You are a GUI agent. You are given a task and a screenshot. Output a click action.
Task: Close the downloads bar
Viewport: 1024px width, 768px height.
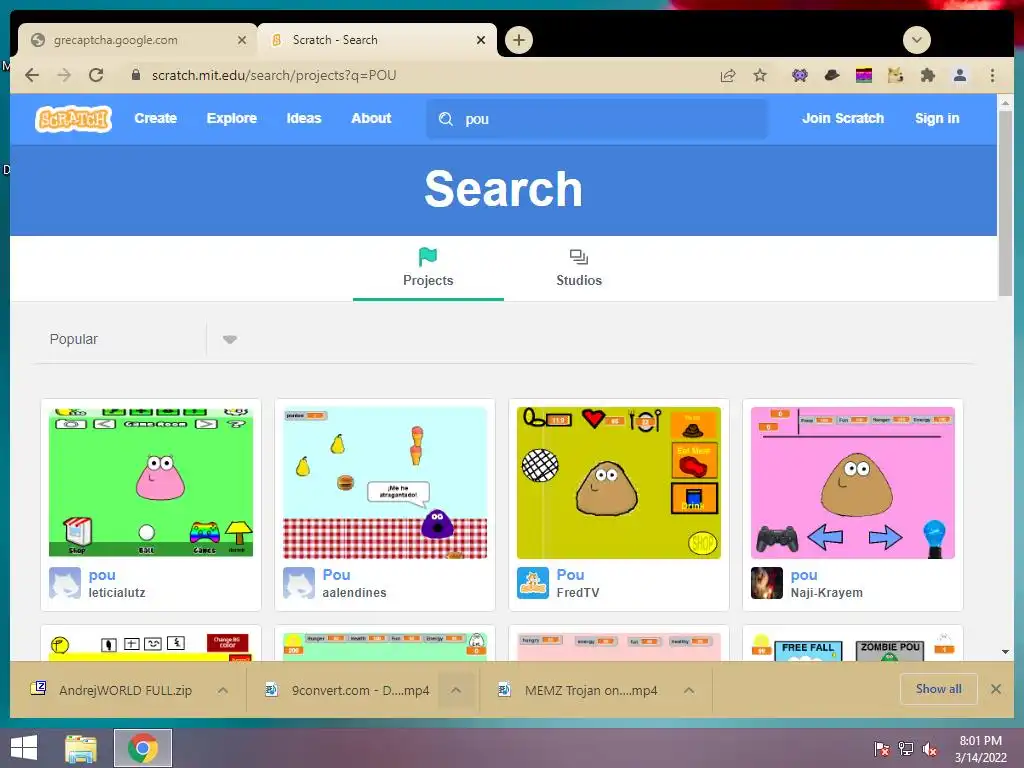995,689
